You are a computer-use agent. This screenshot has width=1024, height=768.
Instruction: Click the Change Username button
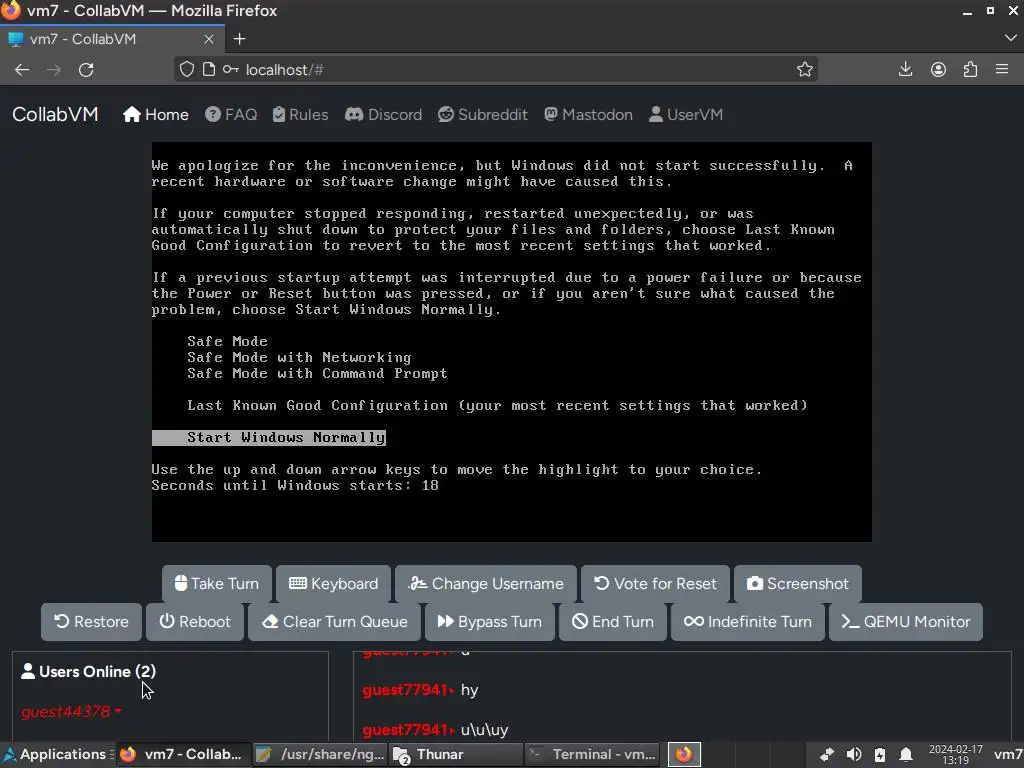[486, 584]
